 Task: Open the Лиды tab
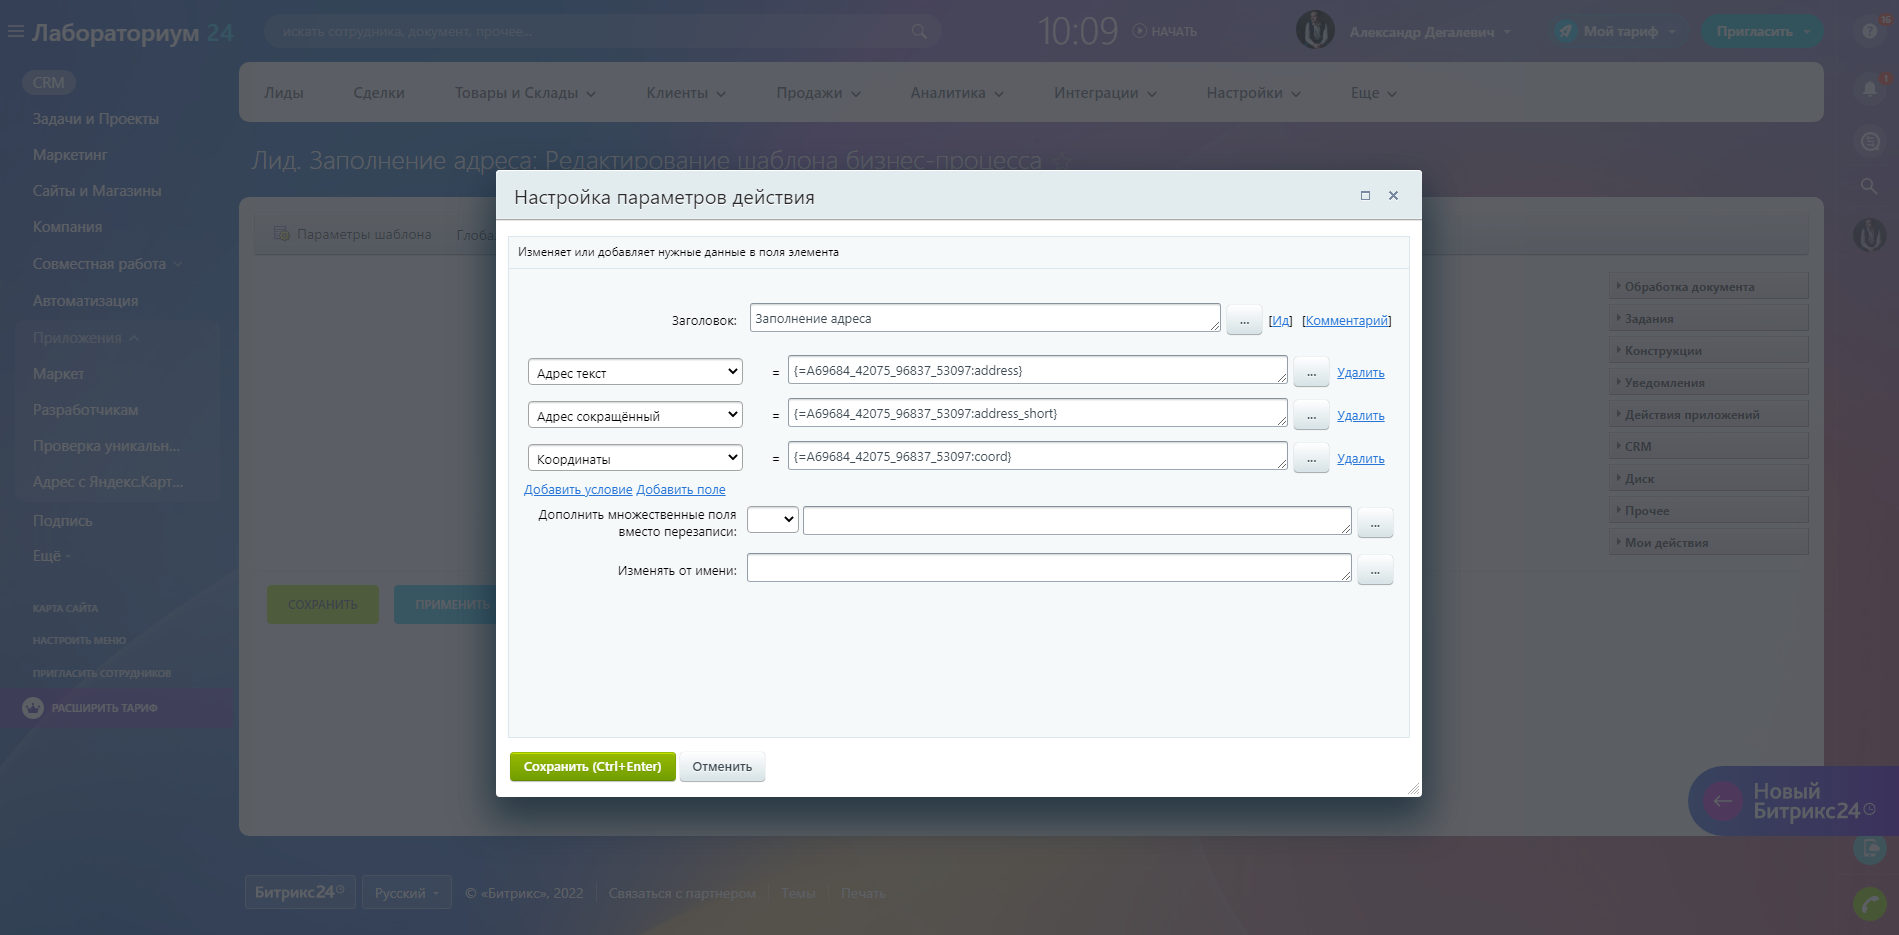point(284,93)
